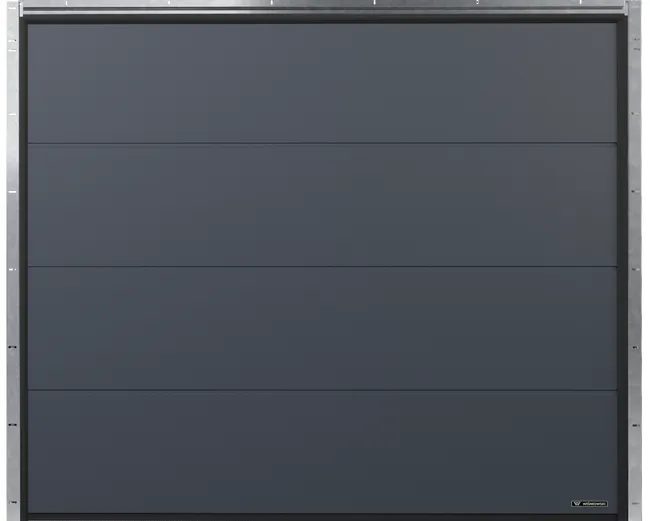This screenshot has width=650, height=521.
Task: Click the manufacturer logo badge on the door
Action: [x=589, y=504]
